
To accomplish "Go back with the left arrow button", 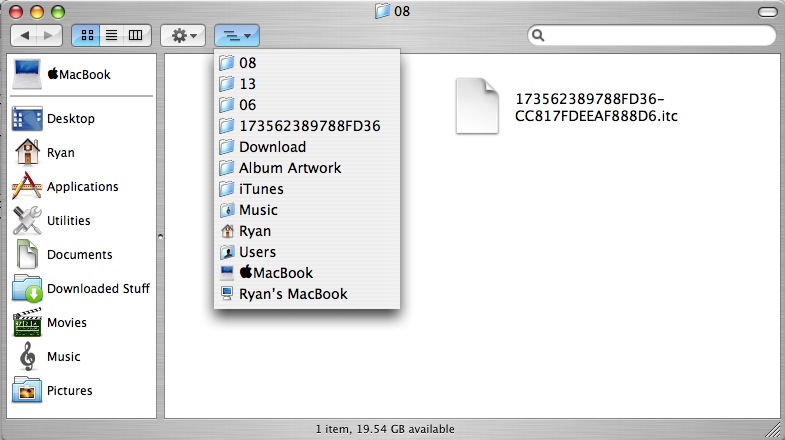I will [x=24, y=35].
